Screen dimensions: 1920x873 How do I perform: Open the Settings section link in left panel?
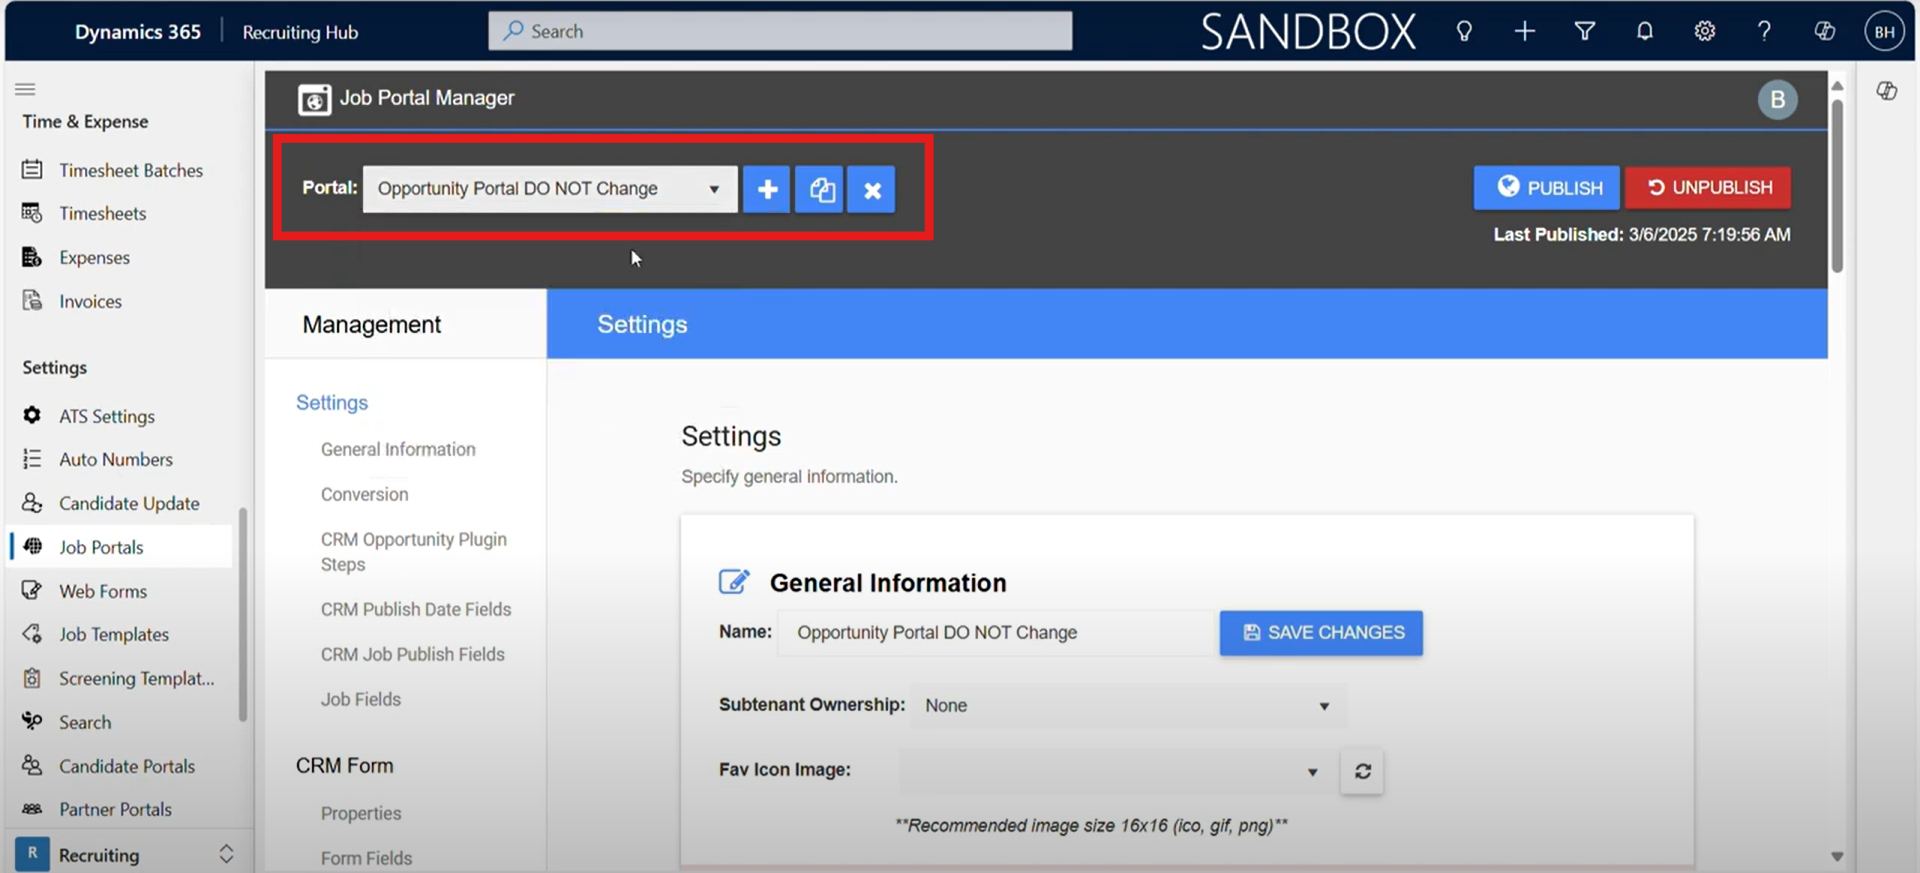coord(332,402)
